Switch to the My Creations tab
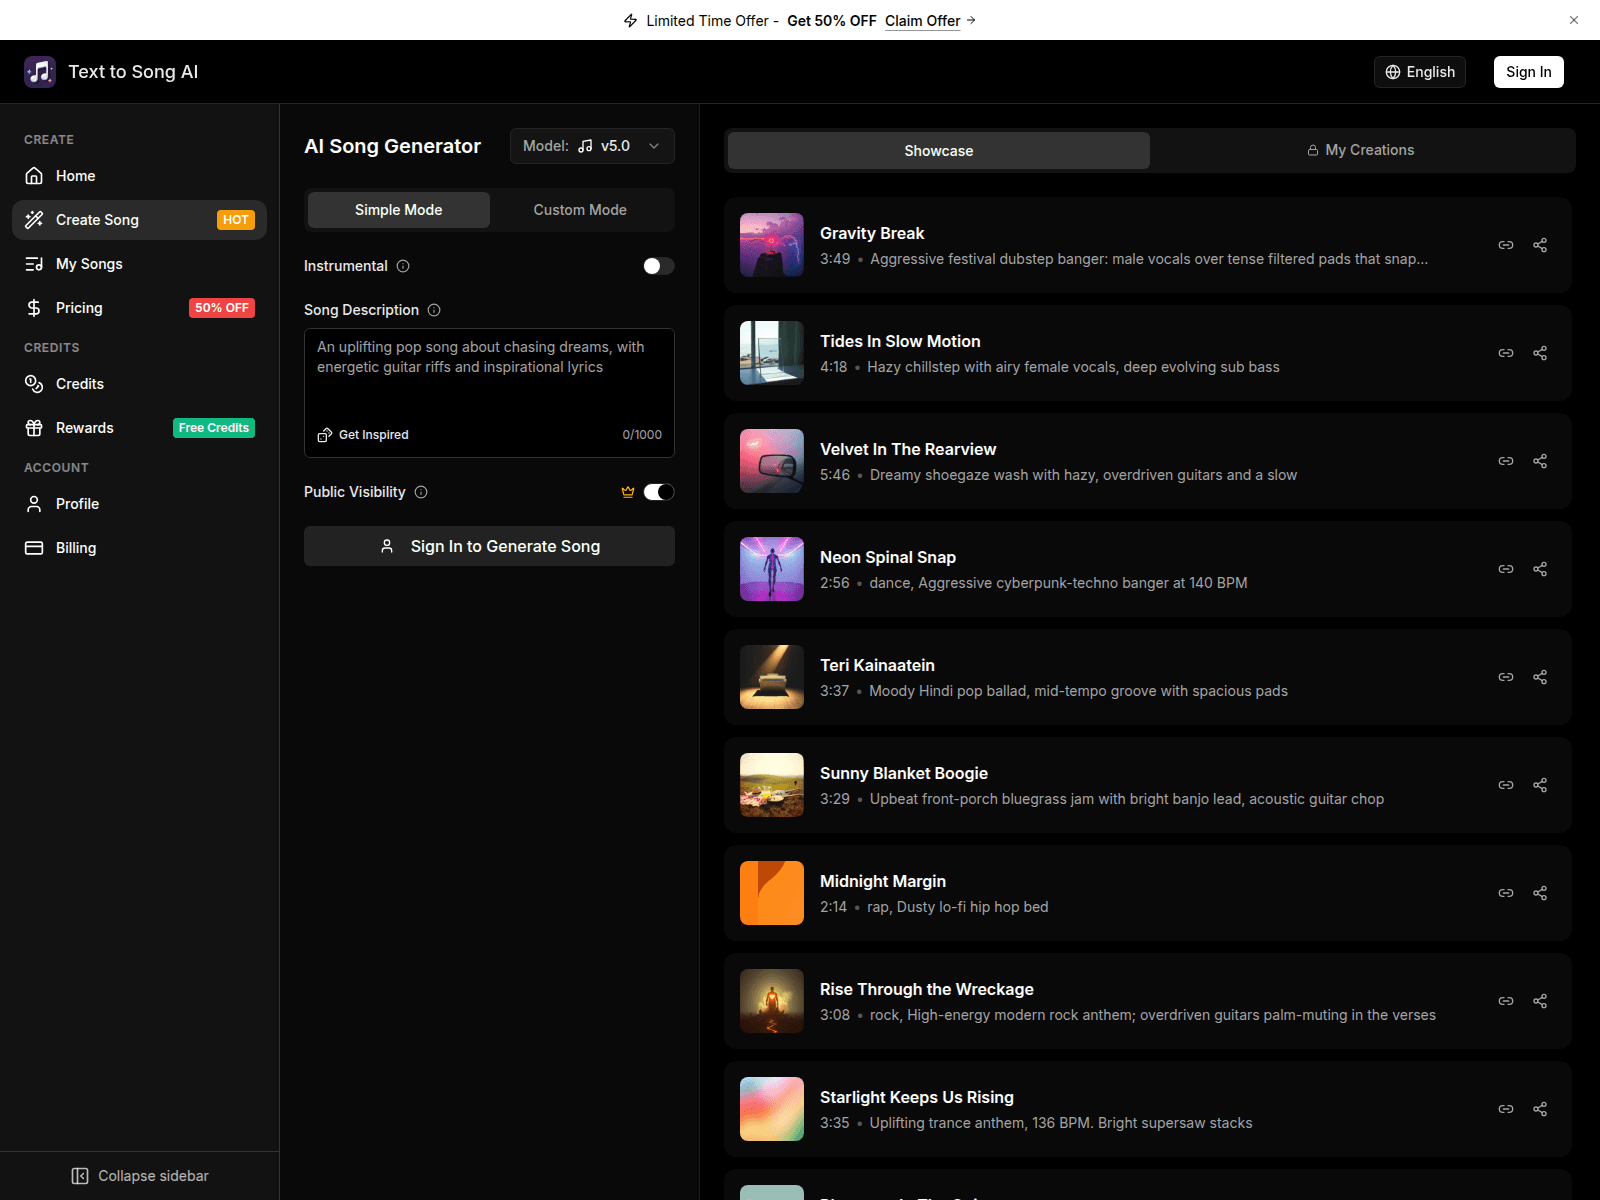The height and width of the screenshot is (1200, 1600). tap(1361, 149)
